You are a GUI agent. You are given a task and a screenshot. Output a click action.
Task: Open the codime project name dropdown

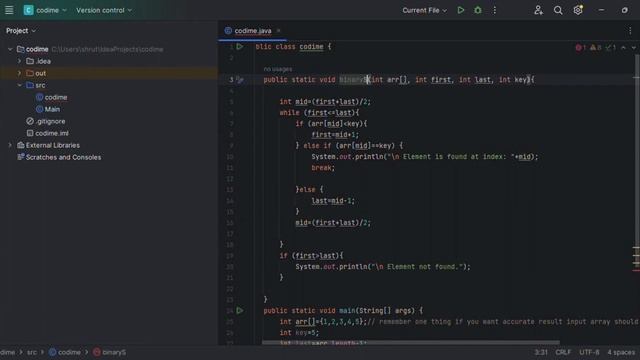point(51,10)
